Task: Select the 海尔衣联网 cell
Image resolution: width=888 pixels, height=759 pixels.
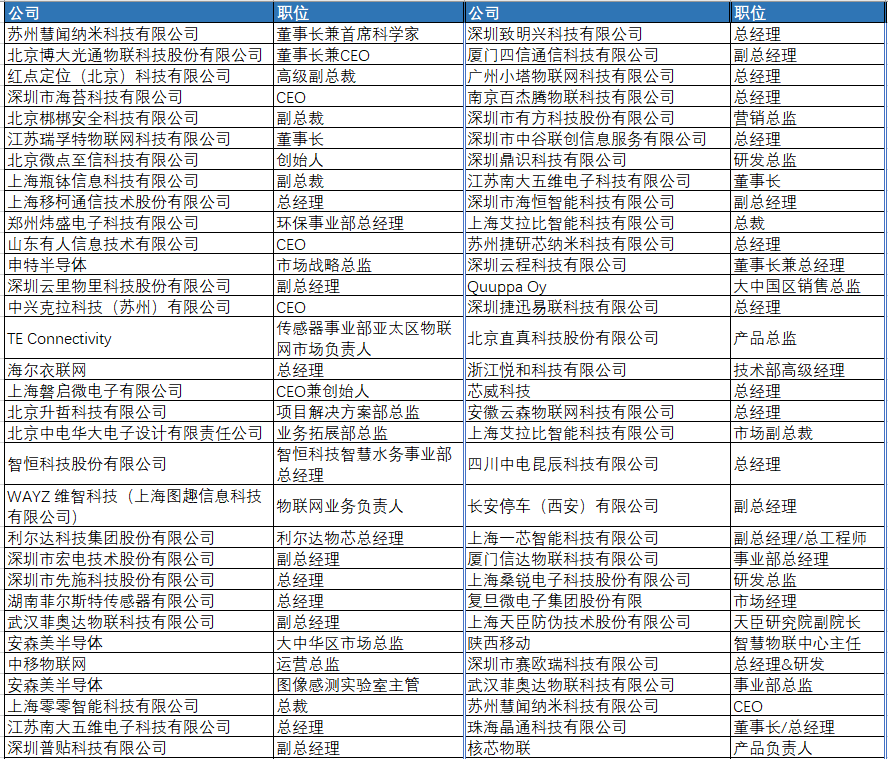Action: click(138, 370)
